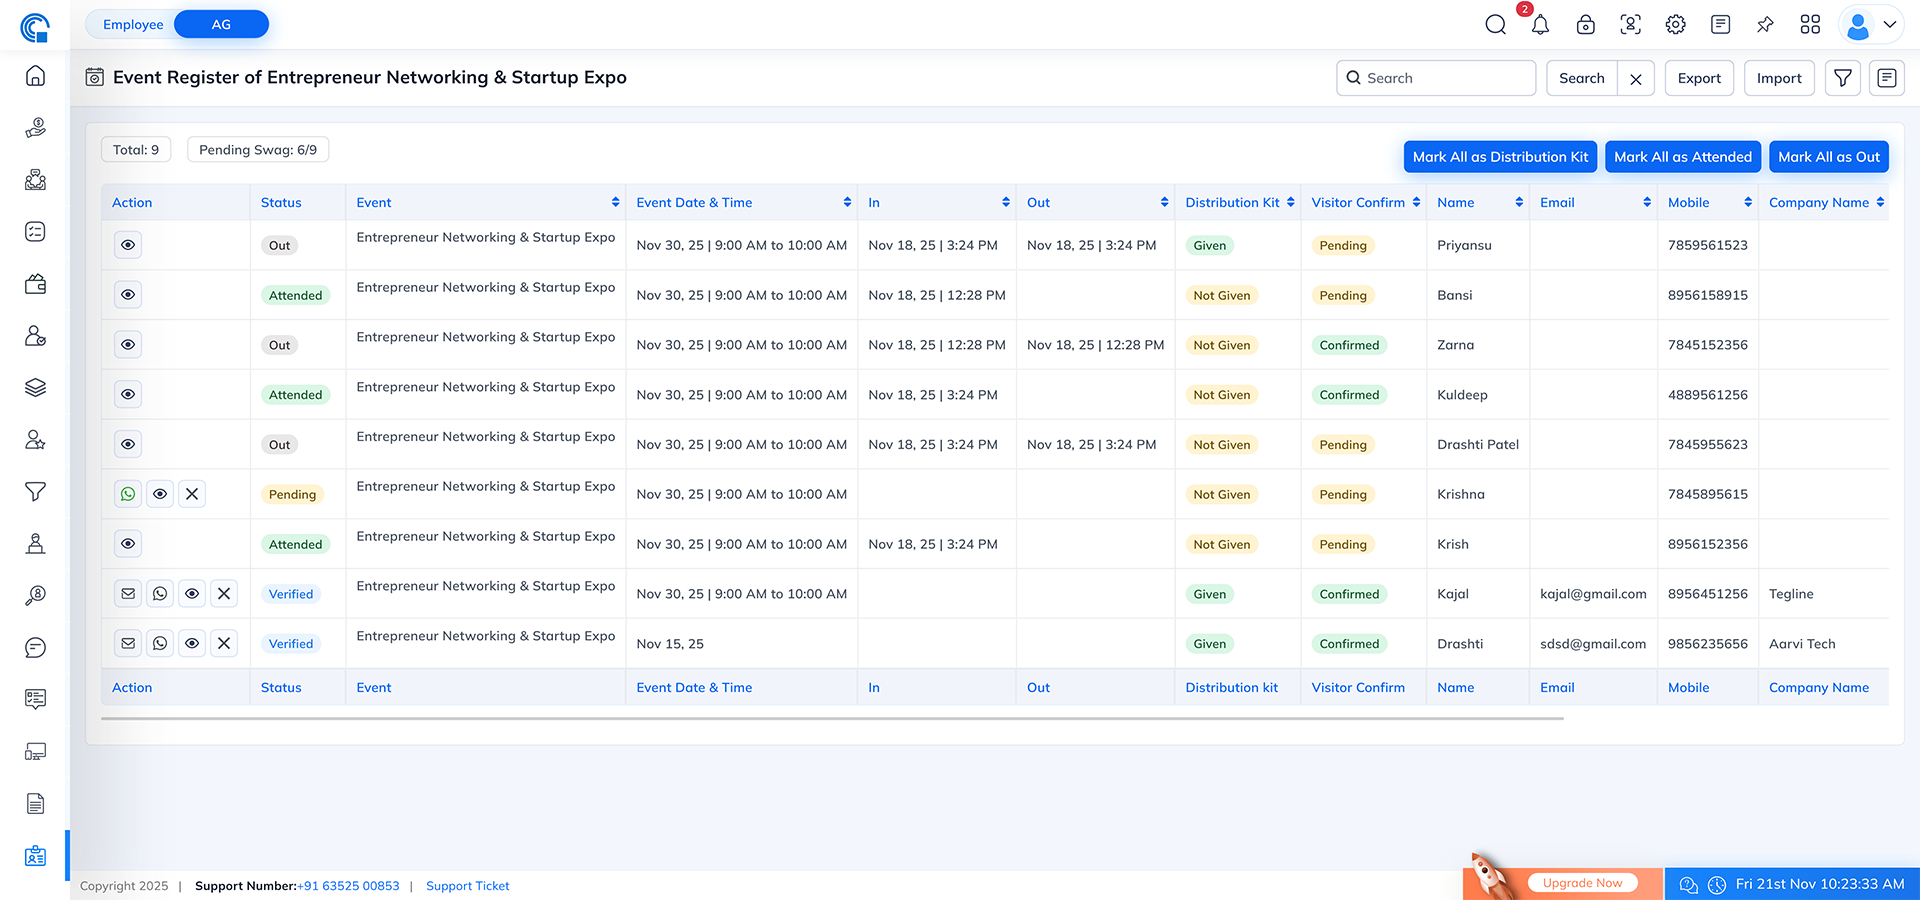Open the filter funnel icon in the sidebar
Screen dimensions: 1920x900
tap(35, 492)
